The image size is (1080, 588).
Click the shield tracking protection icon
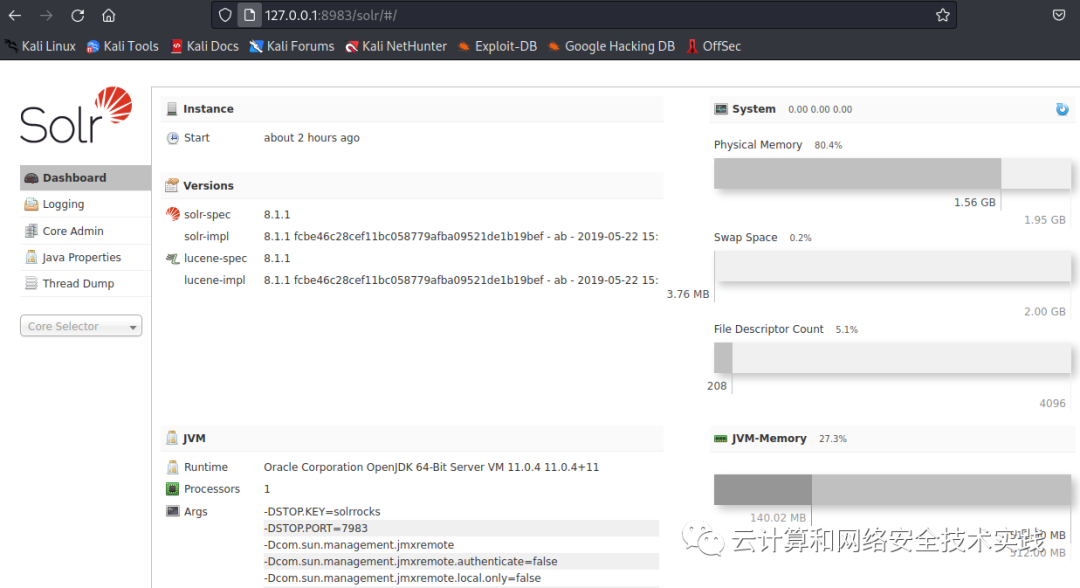pyautogui.click(x=225, y=15)
